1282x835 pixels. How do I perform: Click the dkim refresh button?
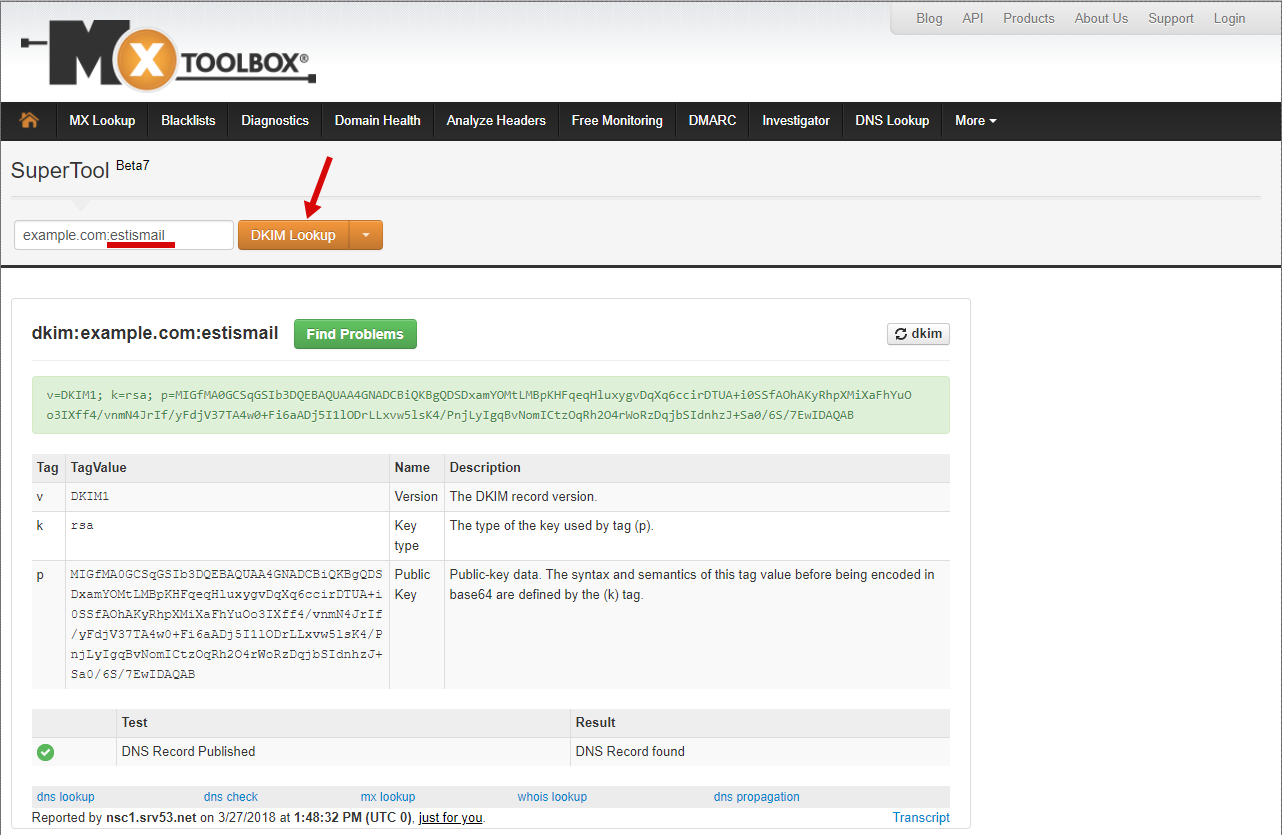[x=918, y=334]
